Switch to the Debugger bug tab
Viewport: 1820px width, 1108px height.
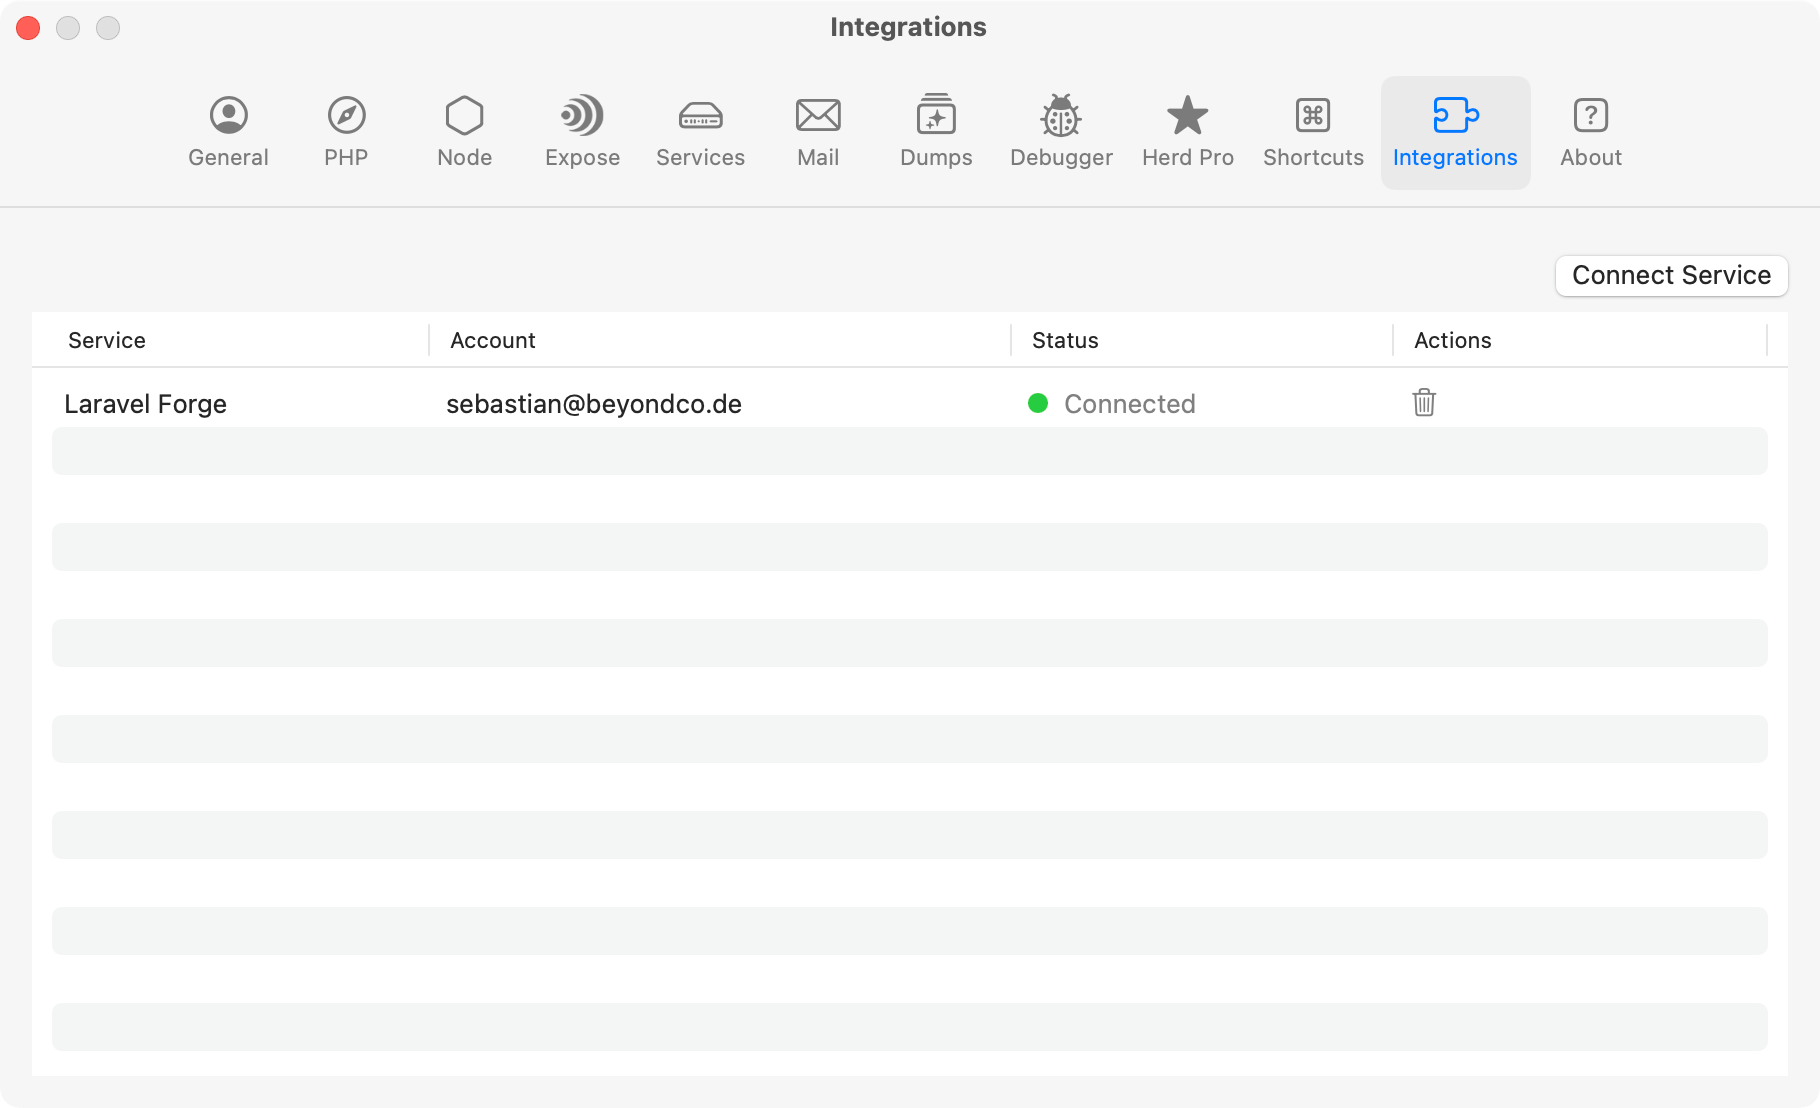point(1061,132)
